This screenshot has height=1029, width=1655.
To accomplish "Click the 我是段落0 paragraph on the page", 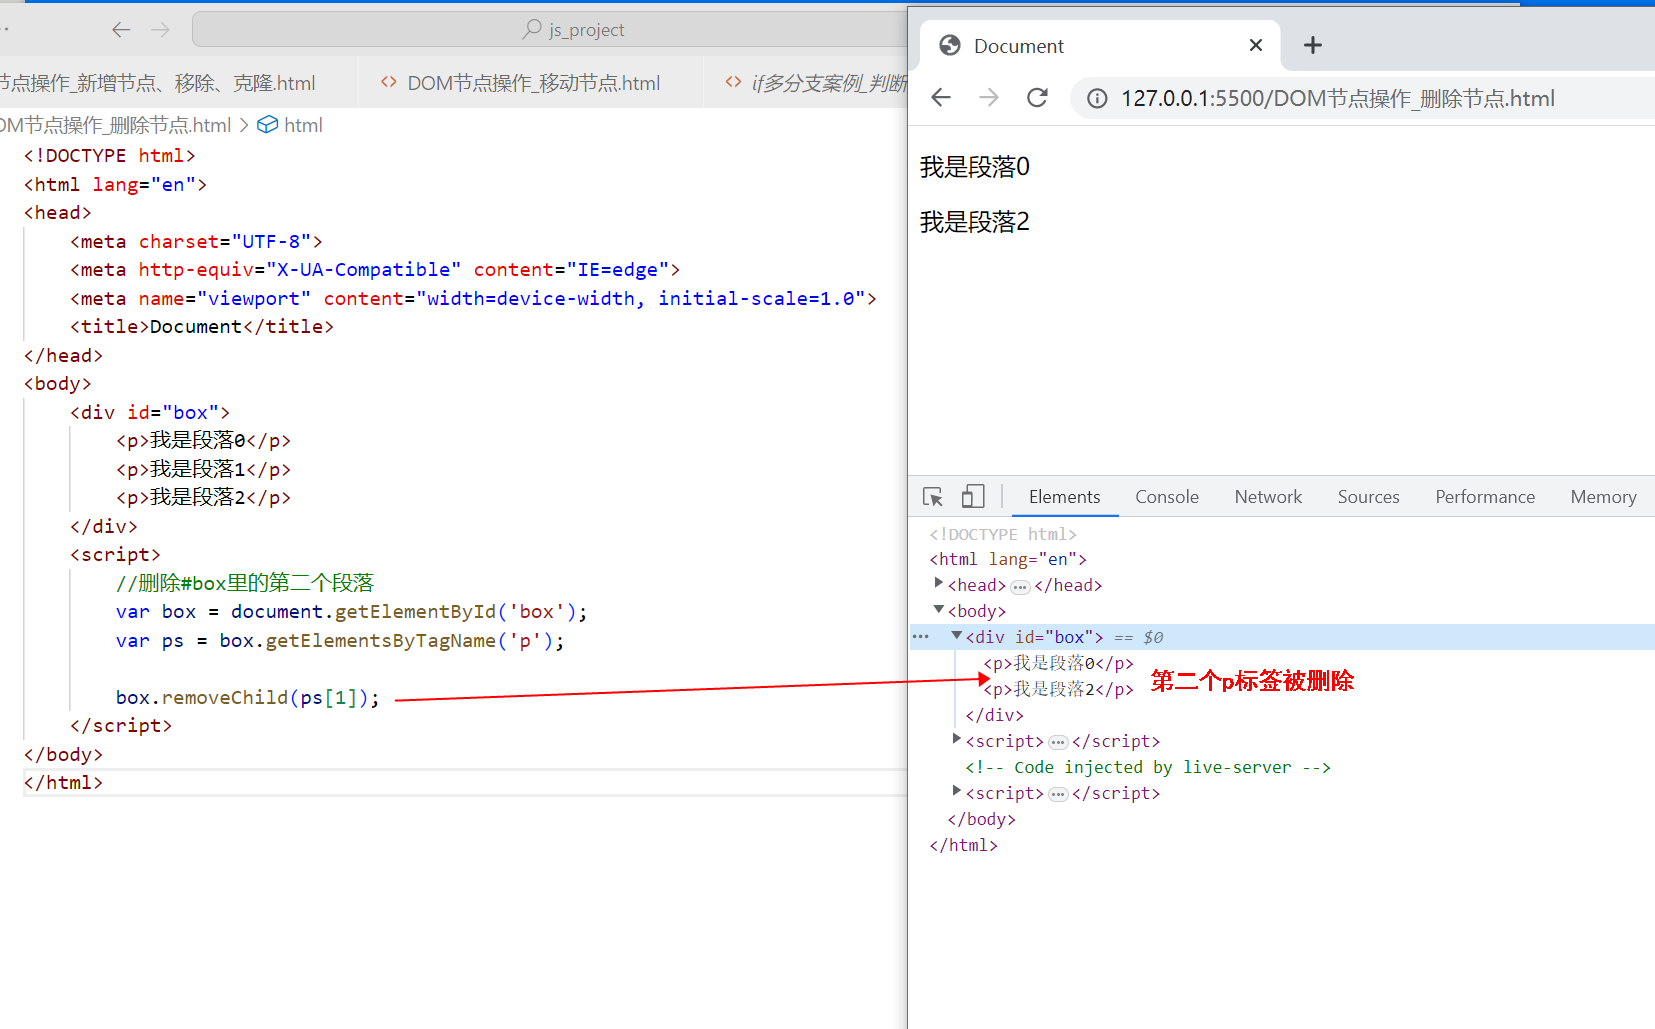I will [974, 167].
